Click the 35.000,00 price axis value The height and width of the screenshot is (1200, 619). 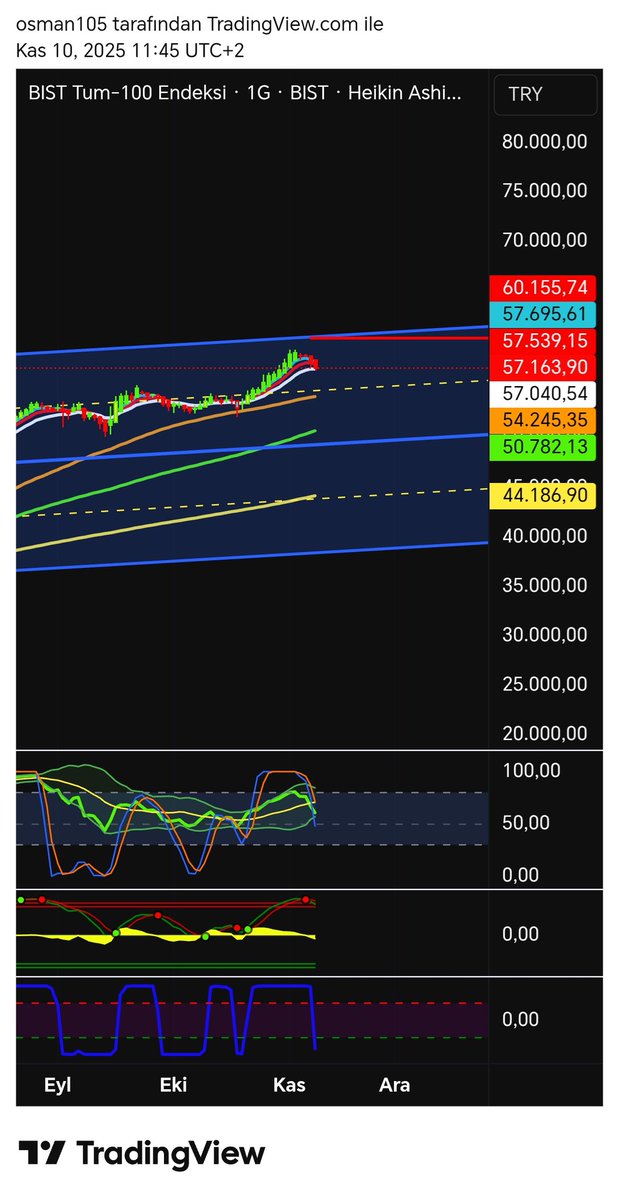pos(544,585)
